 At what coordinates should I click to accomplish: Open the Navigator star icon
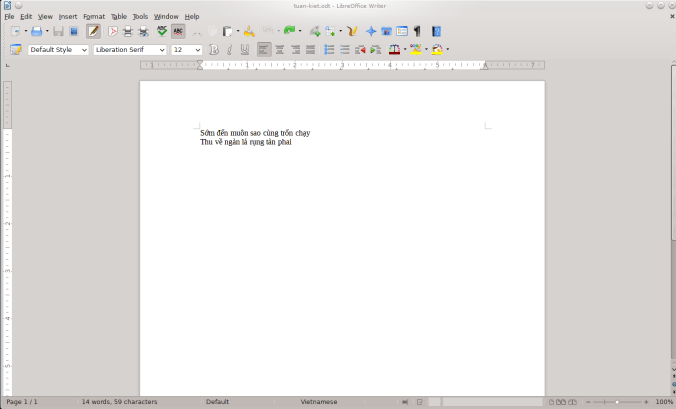coord(371,32)
